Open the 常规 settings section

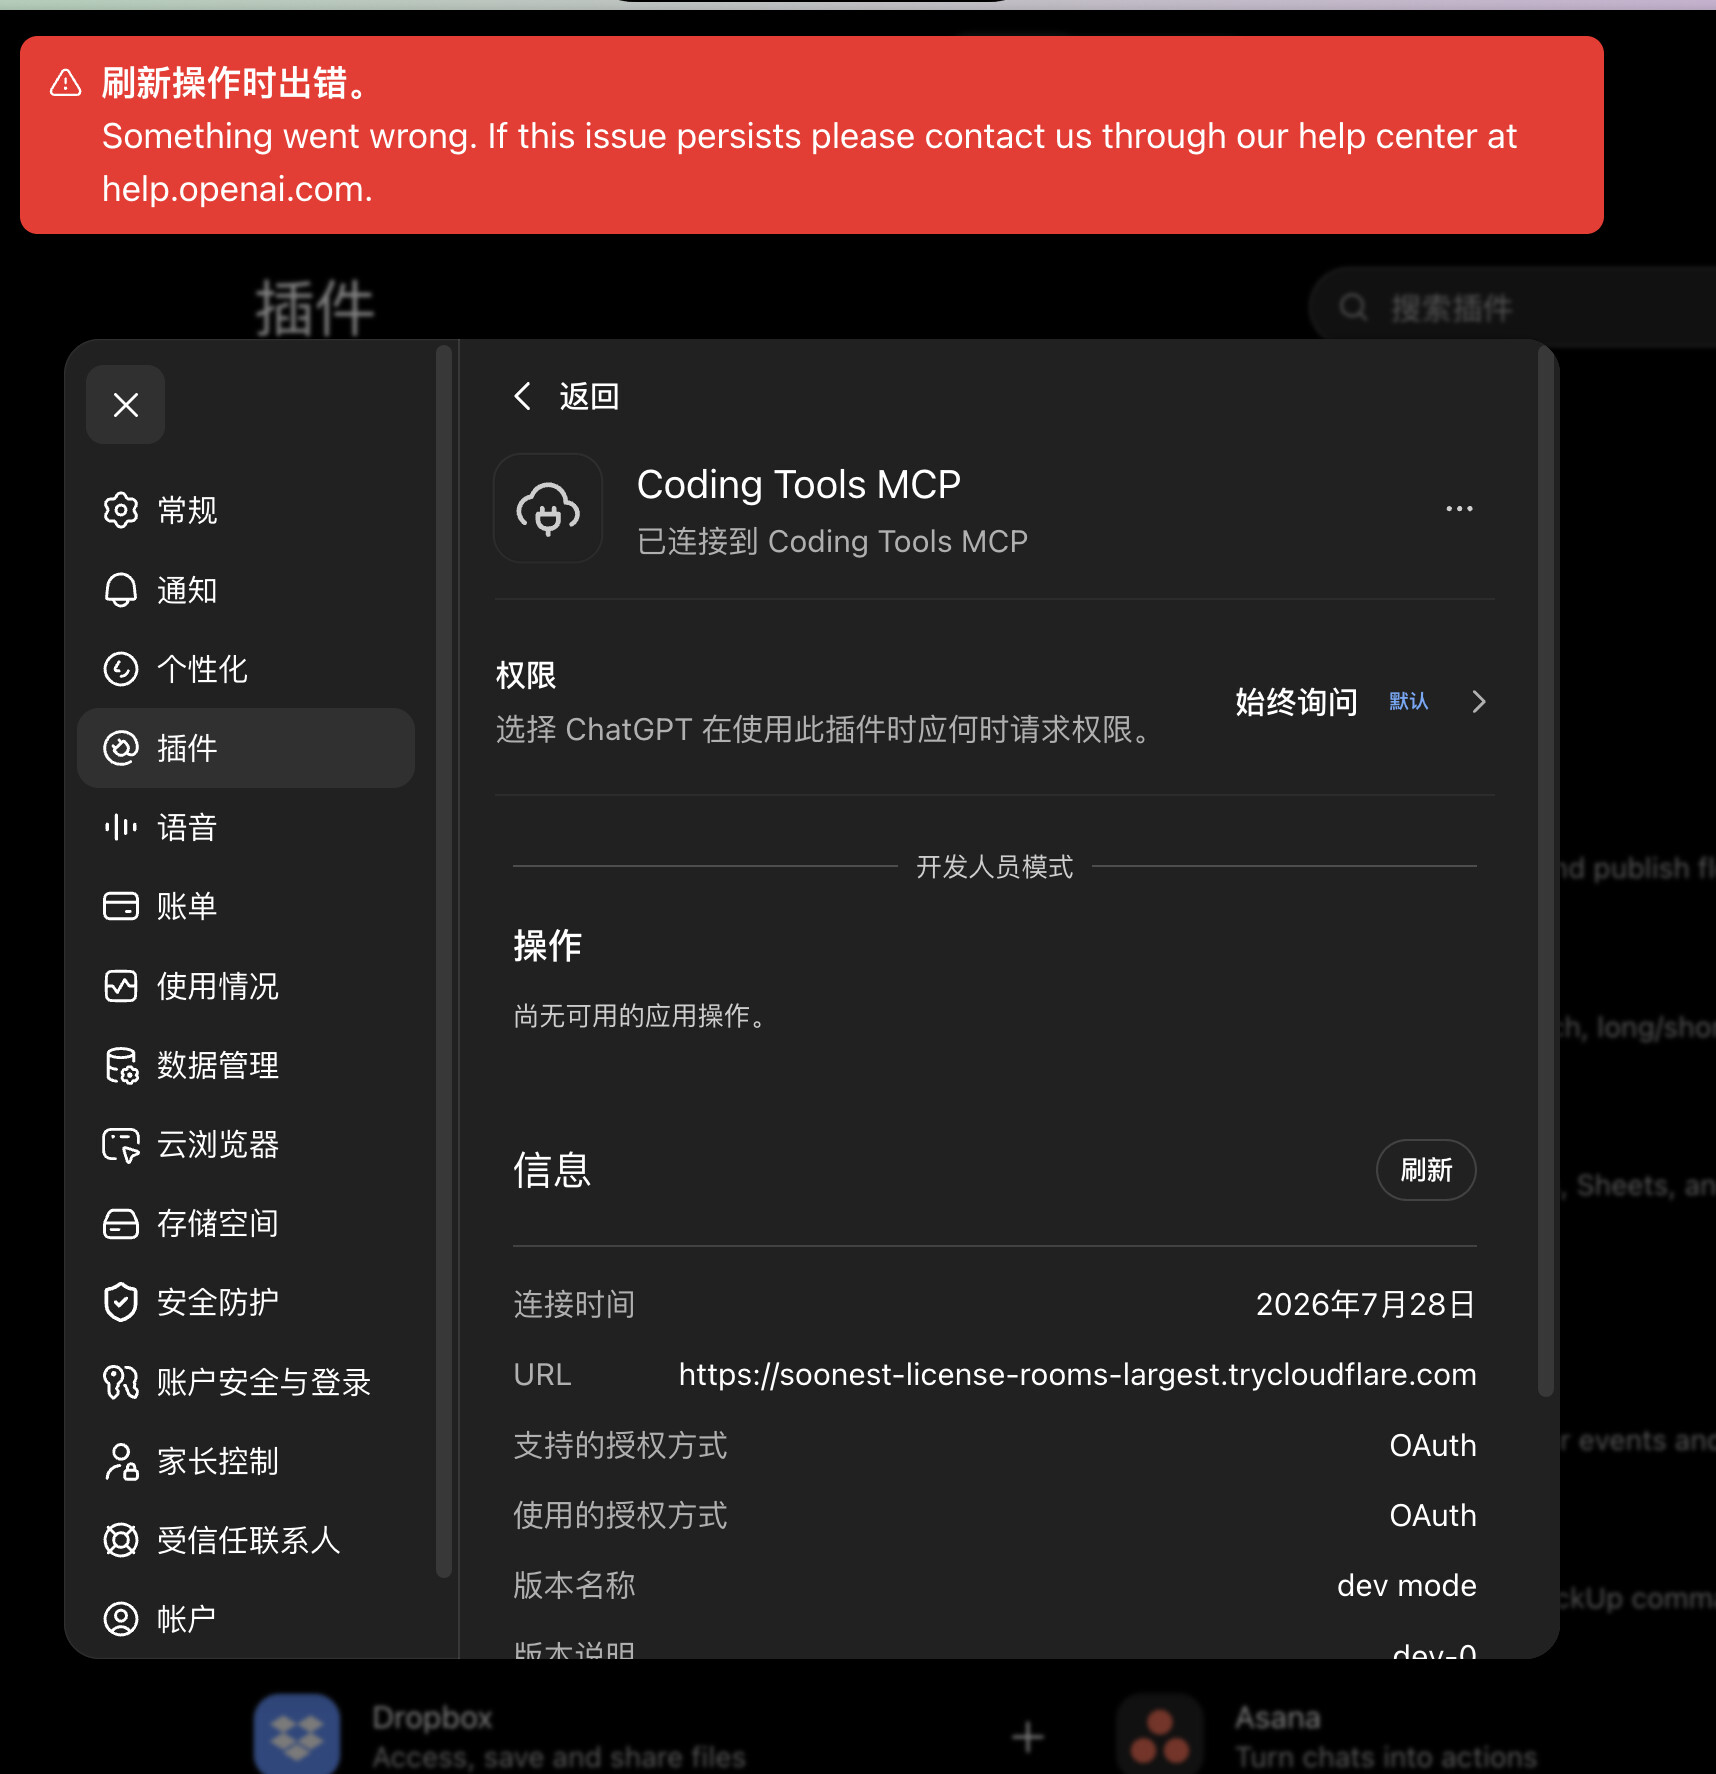coord(246,510)
